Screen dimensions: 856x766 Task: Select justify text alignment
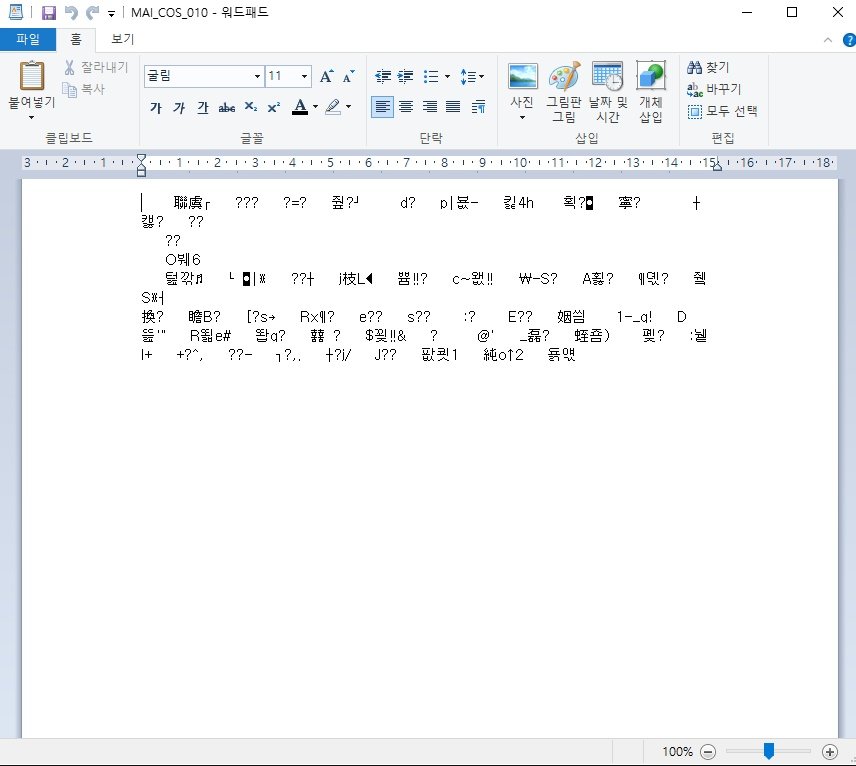click(x=453, y=107)
